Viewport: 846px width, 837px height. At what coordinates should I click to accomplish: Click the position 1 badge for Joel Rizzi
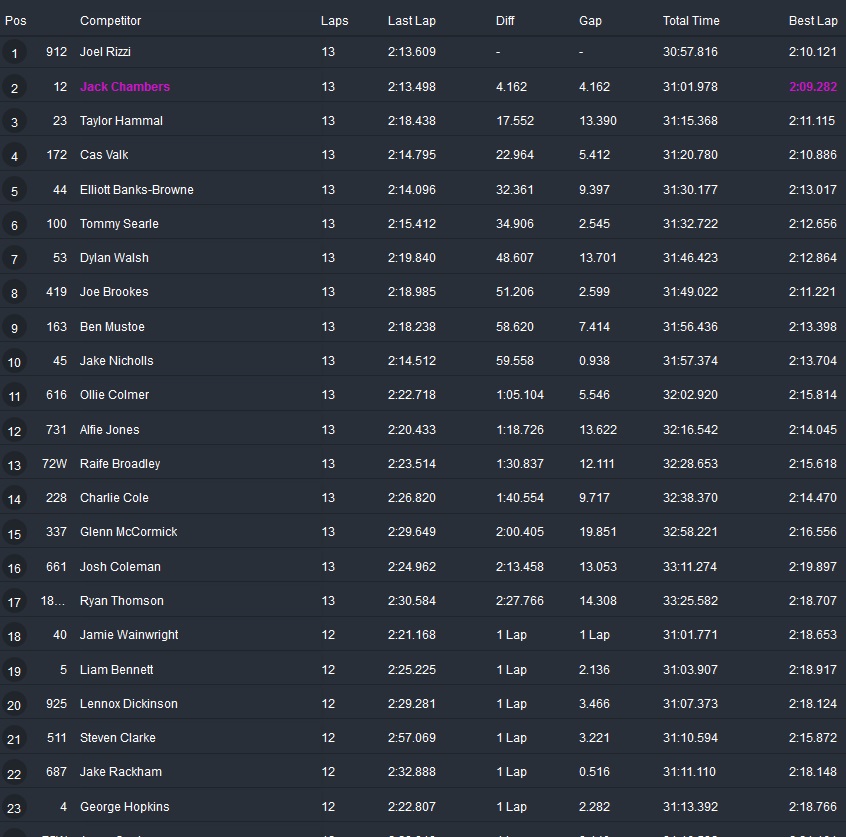pos(14,54)
